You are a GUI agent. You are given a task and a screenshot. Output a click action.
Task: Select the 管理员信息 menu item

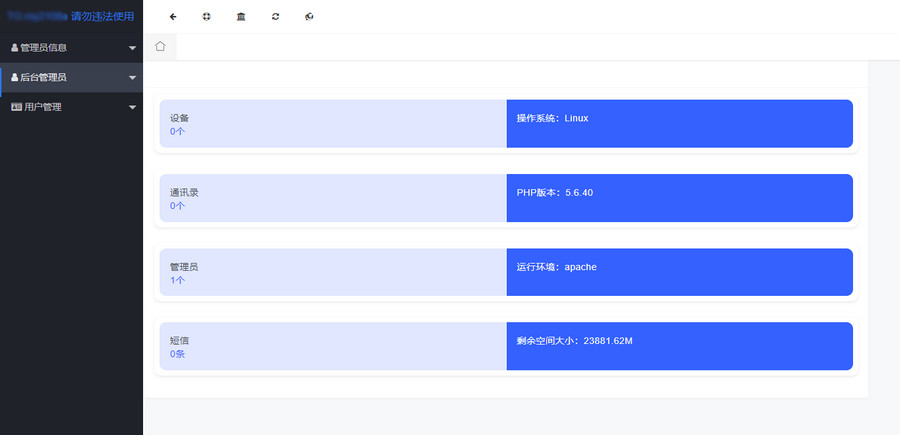tap(44, 48)
